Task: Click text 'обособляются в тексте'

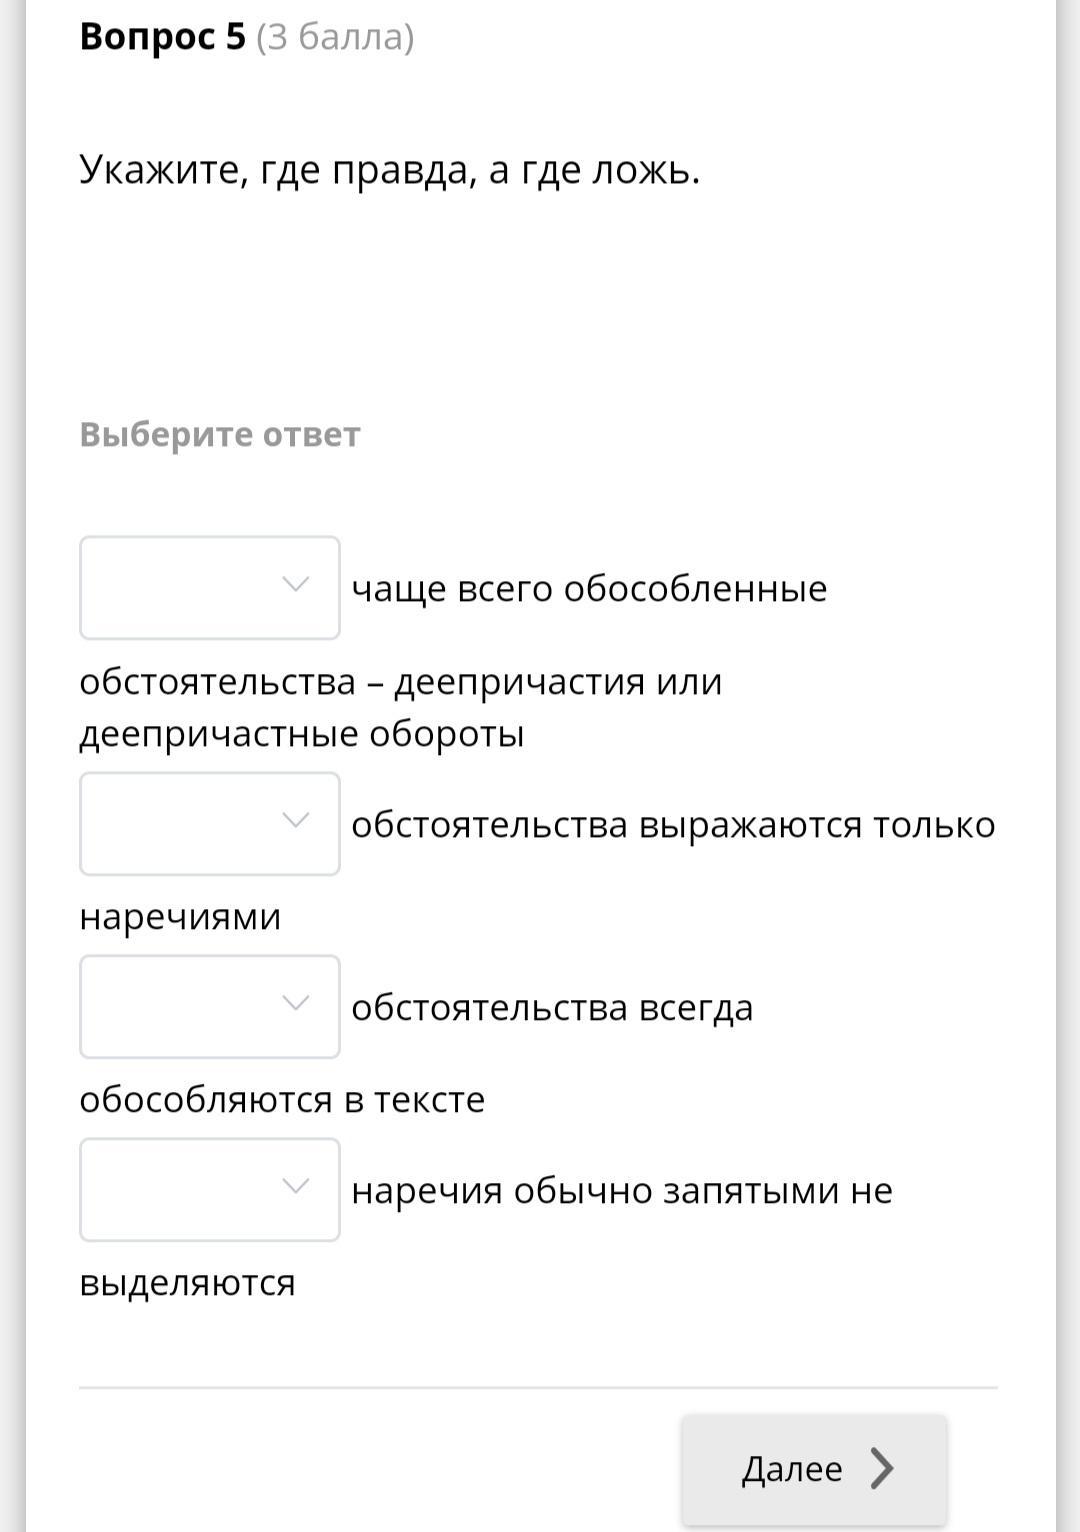Action: point(282,1099)
